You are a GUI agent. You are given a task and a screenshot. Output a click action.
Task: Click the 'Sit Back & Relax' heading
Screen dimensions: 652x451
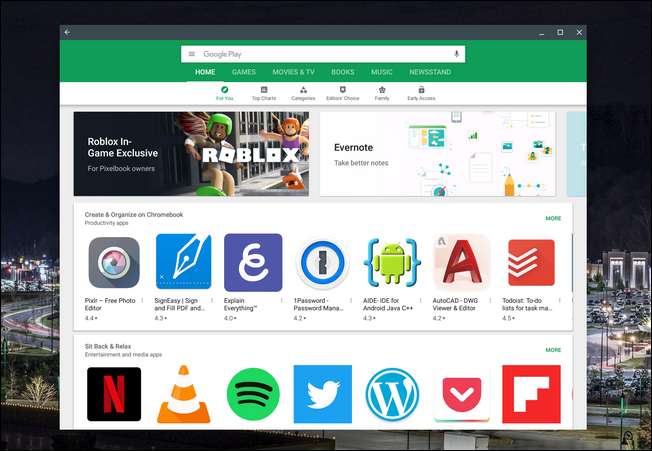coord(108,346)
